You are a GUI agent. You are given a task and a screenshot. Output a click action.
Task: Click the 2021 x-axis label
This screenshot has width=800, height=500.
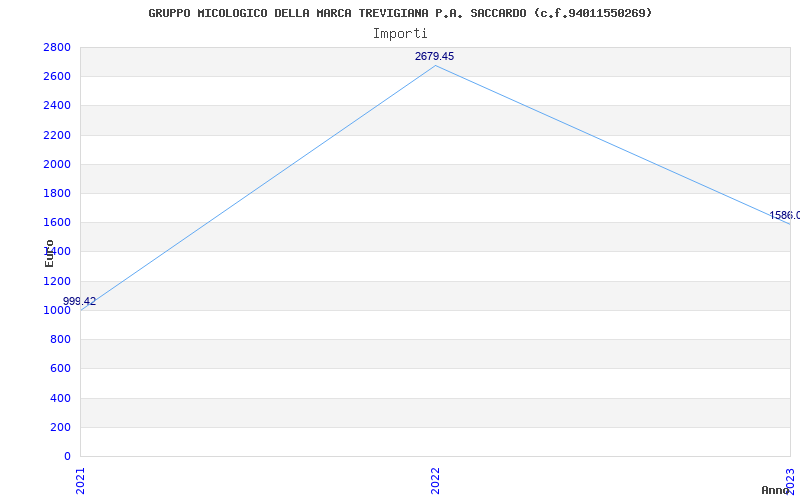[80, 481]
